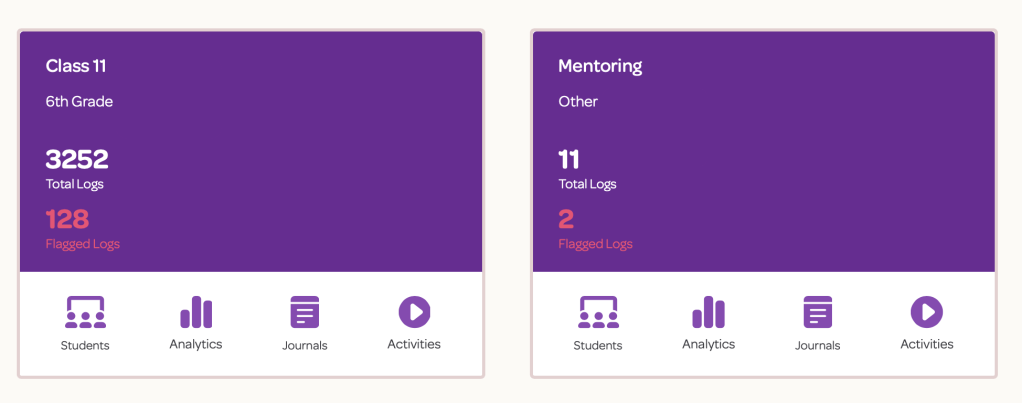Click the Journals text label under Mentoring
Image resolution: width=1022 pixels, height=403 pixels.
click(x=817, y=346)
